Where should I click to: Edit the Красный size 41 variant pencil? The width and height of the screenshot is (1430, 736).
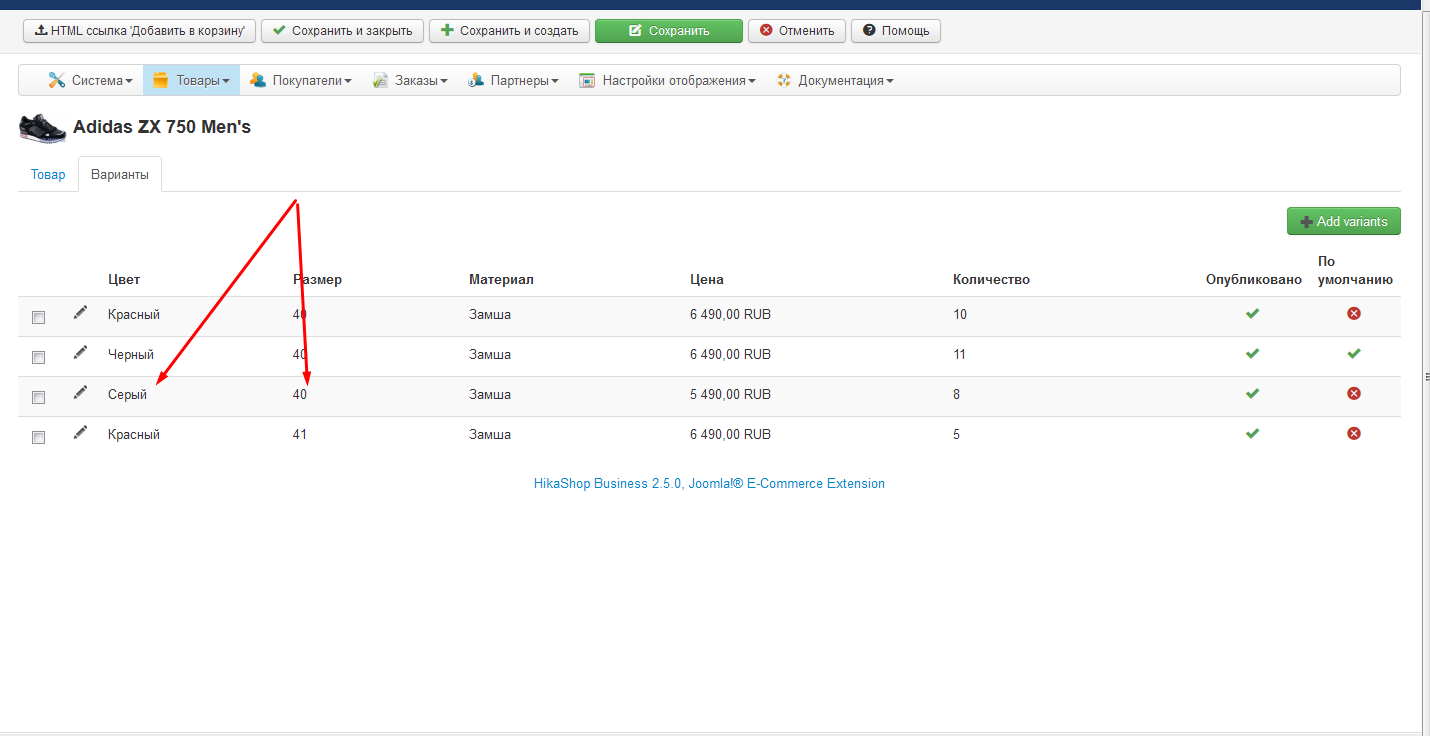tap(80, 433)
